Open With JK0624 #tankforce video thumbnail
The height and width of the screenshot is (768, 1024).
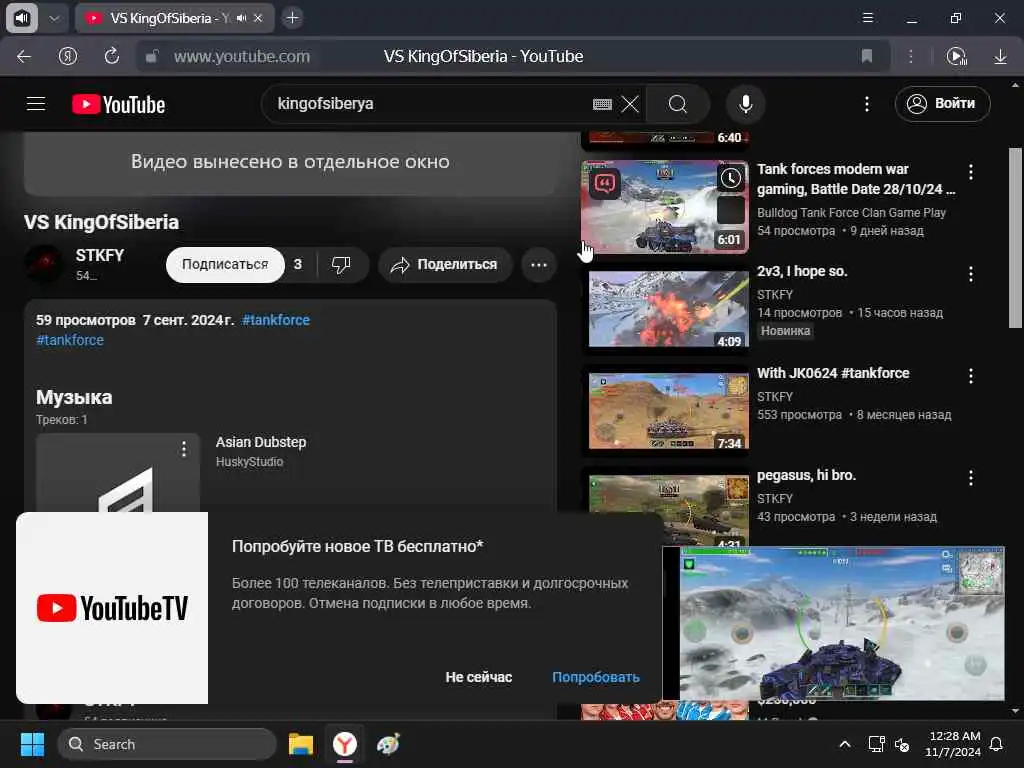[669, 411]
